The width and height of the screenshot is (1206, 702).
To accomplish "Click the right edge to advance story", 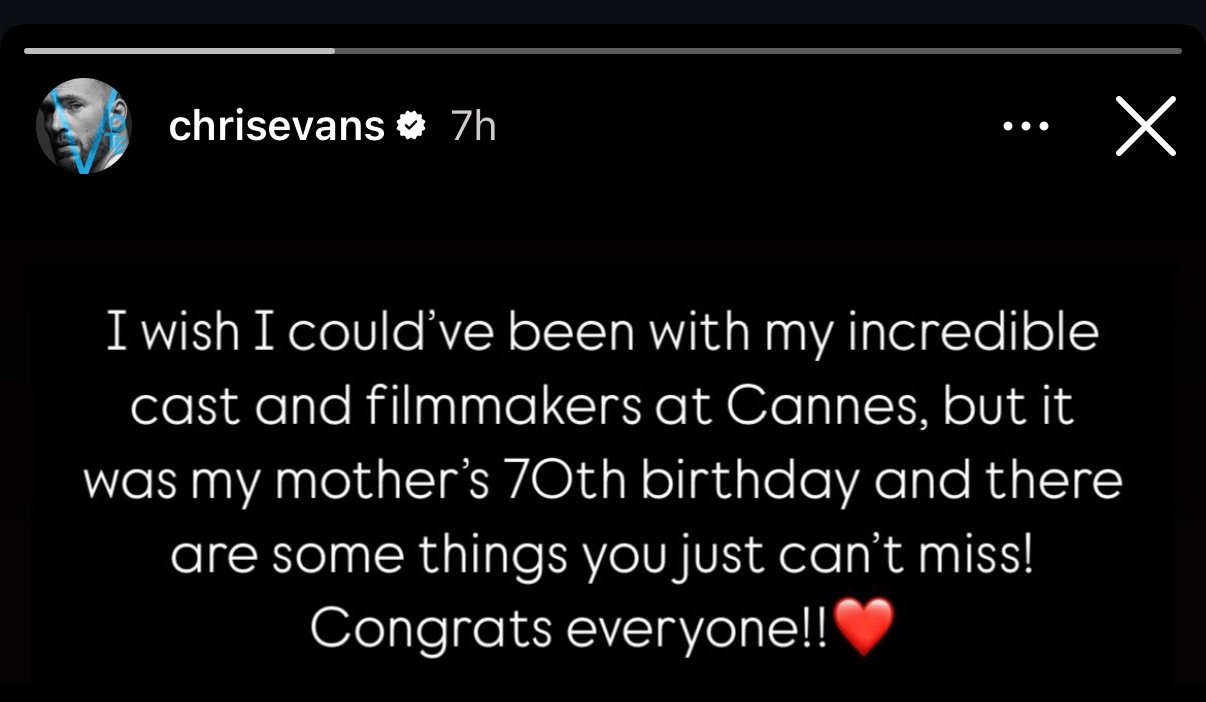I will (1195, 400).
